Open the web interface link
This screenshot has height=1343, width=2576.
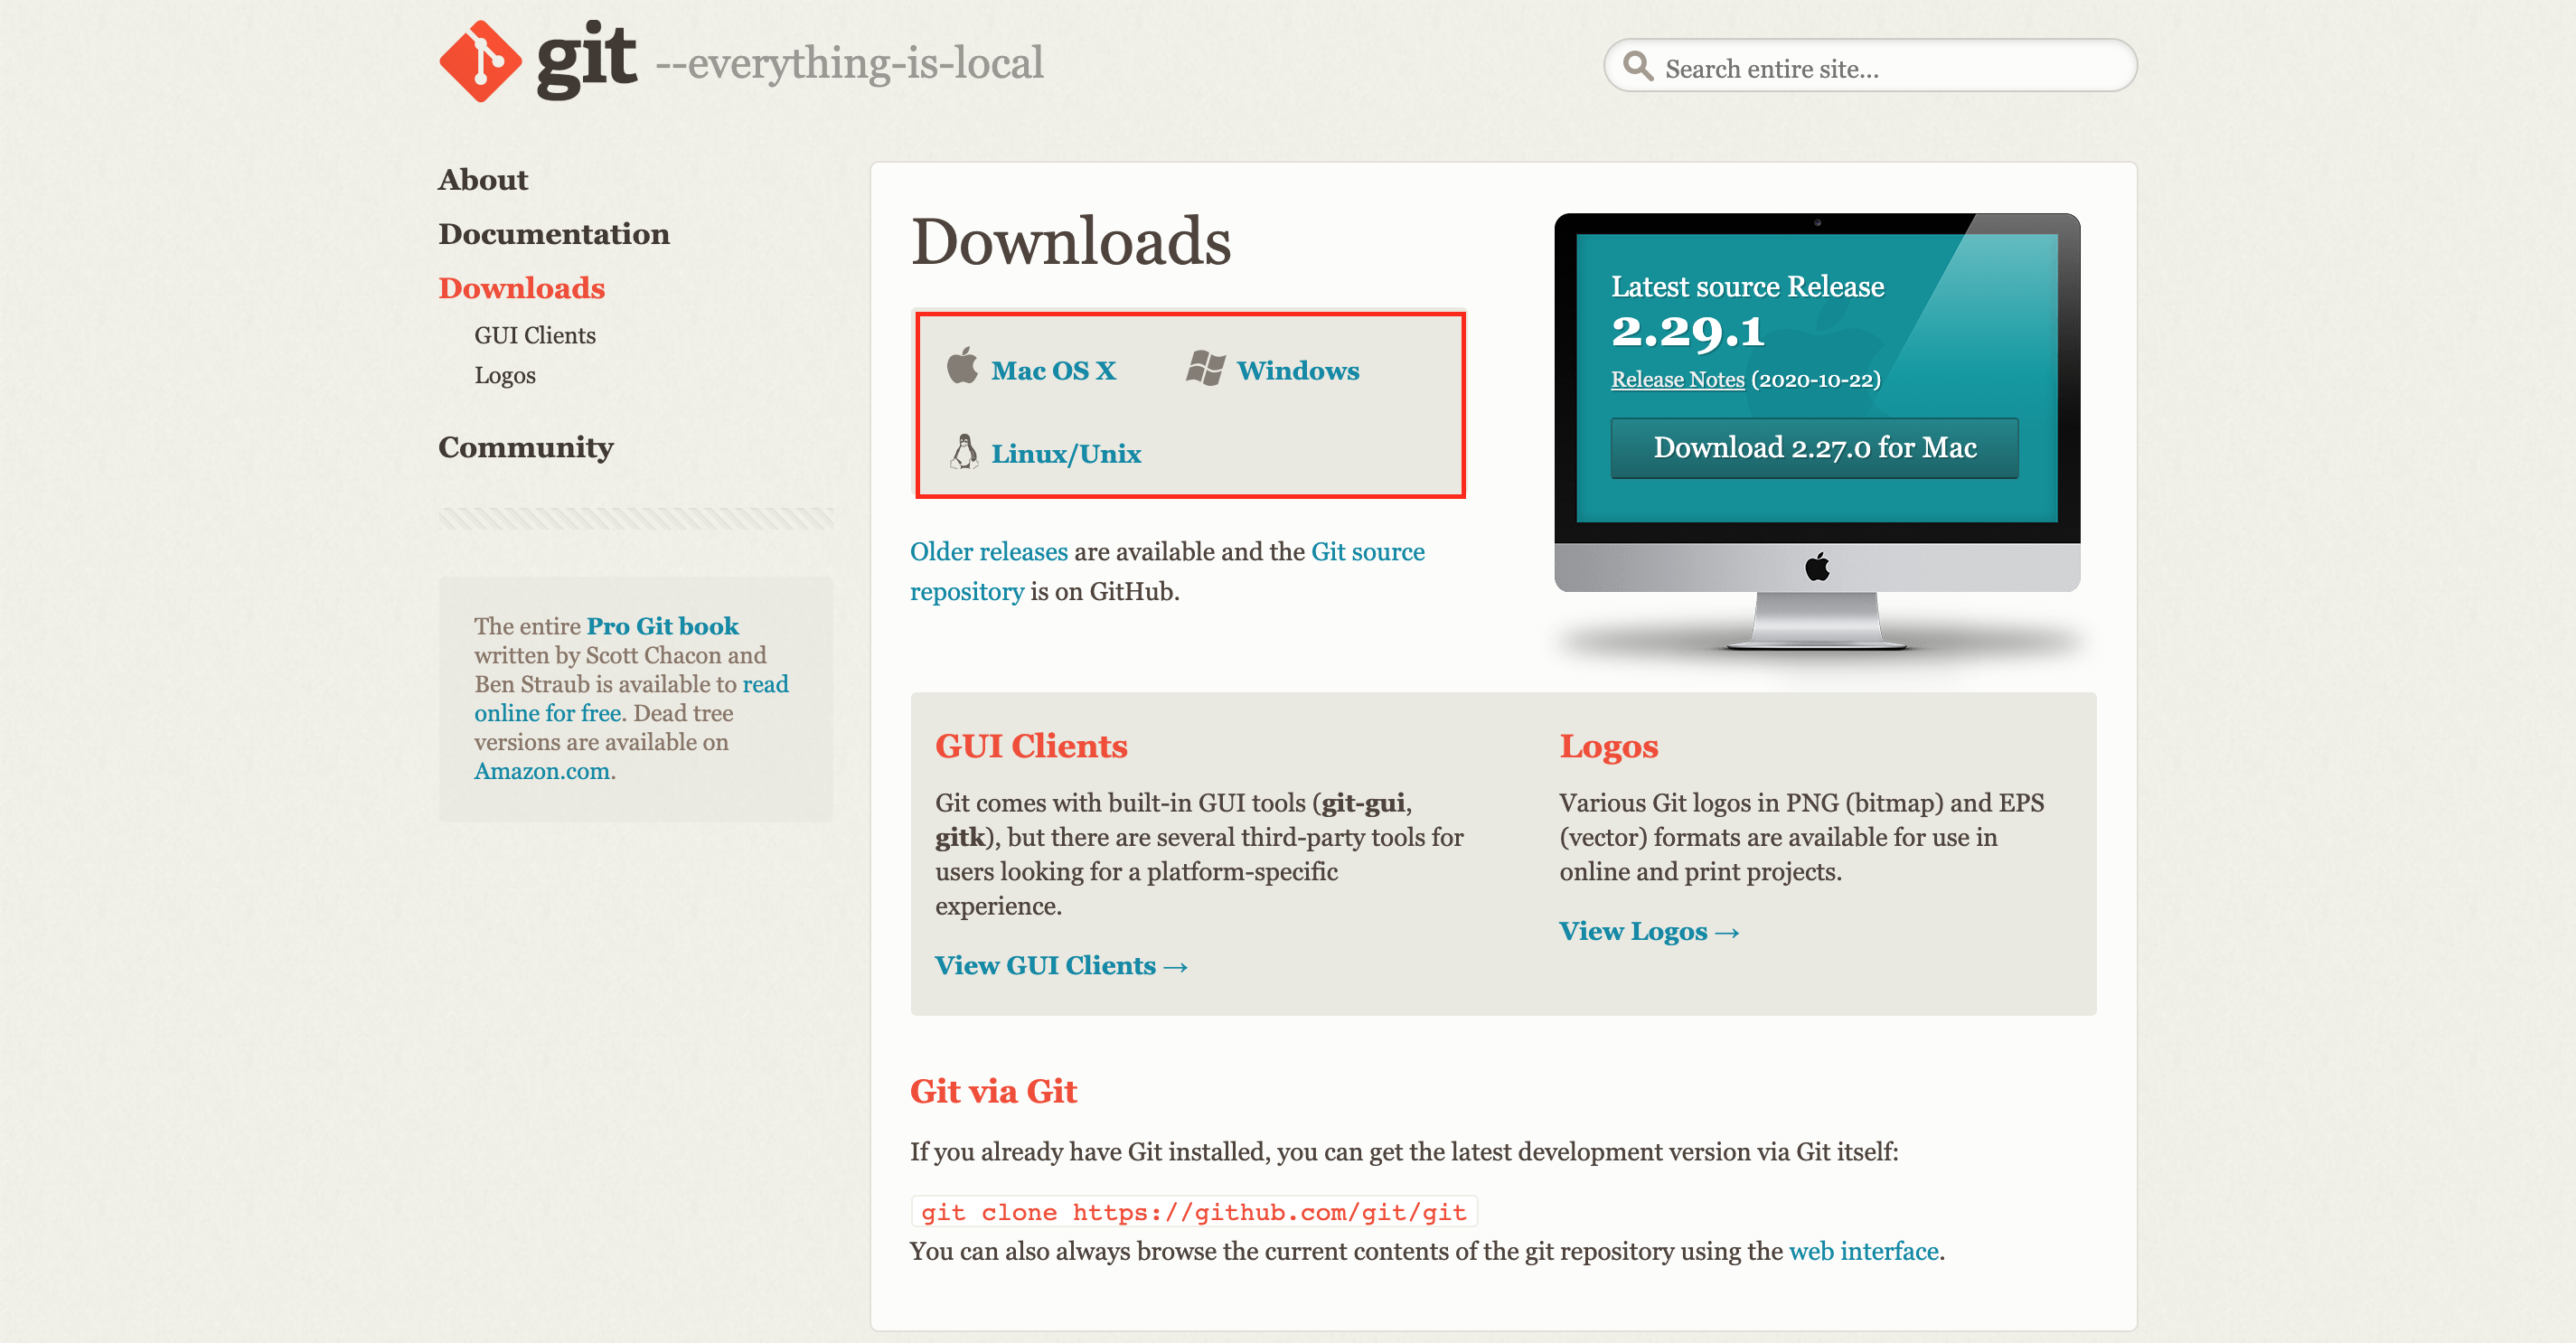[x=1863, y=1251]
